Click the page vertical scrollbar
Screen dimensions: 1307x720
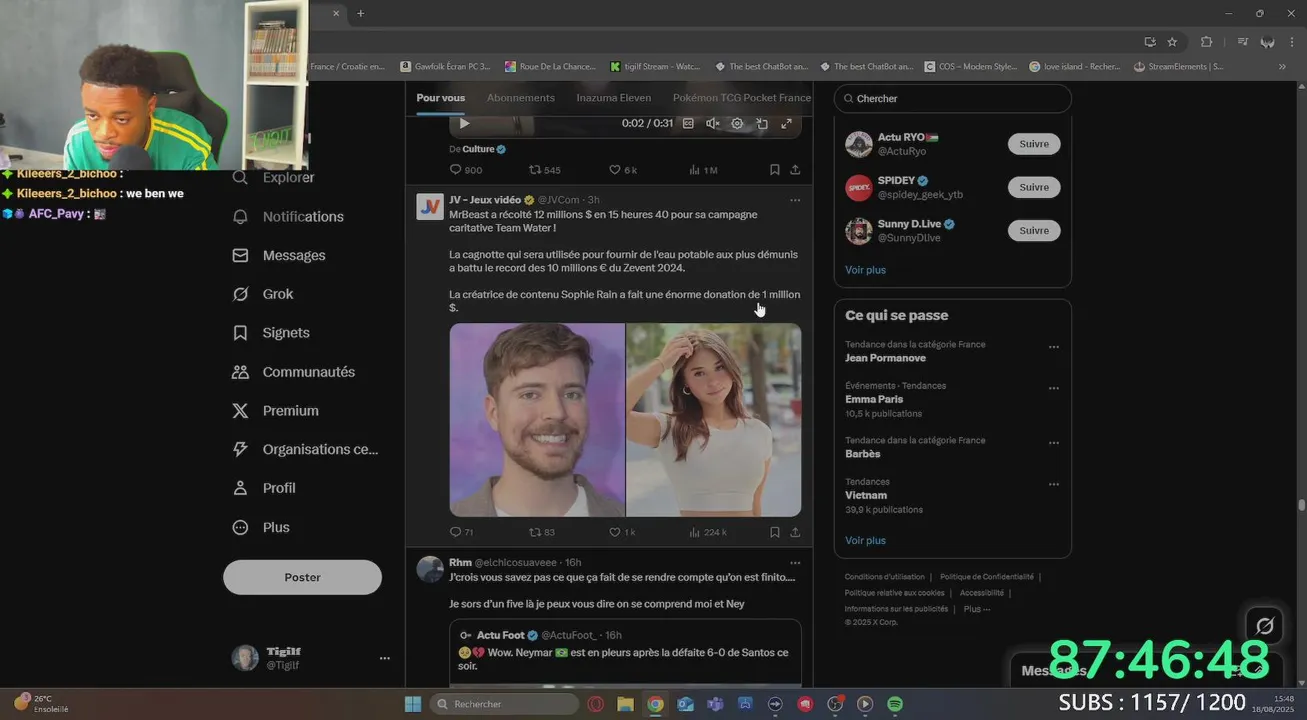pyautogui.click(x=1301, y=506)
